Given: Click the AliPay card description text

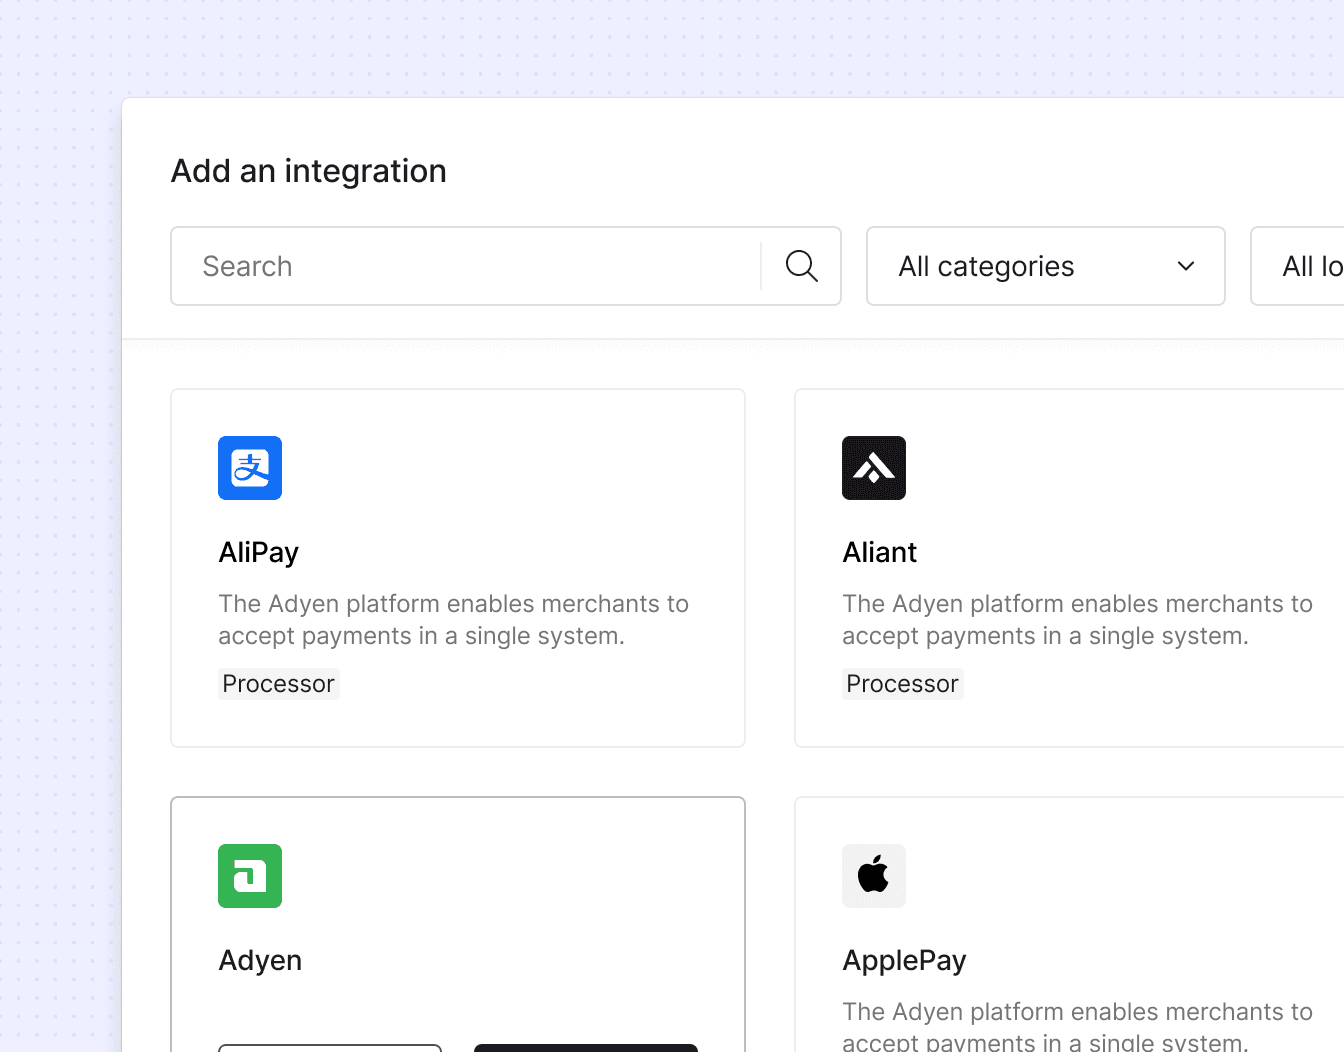Looking at the screenshot, I should coord(454,620).
